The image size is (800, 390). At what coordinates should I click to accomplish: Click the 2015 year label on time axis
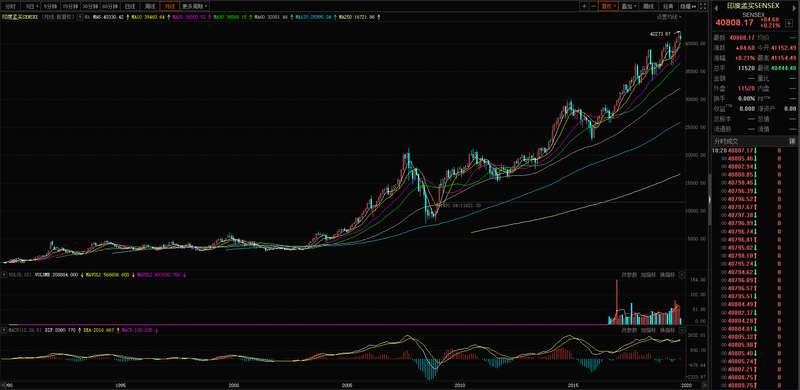(573, 385)
